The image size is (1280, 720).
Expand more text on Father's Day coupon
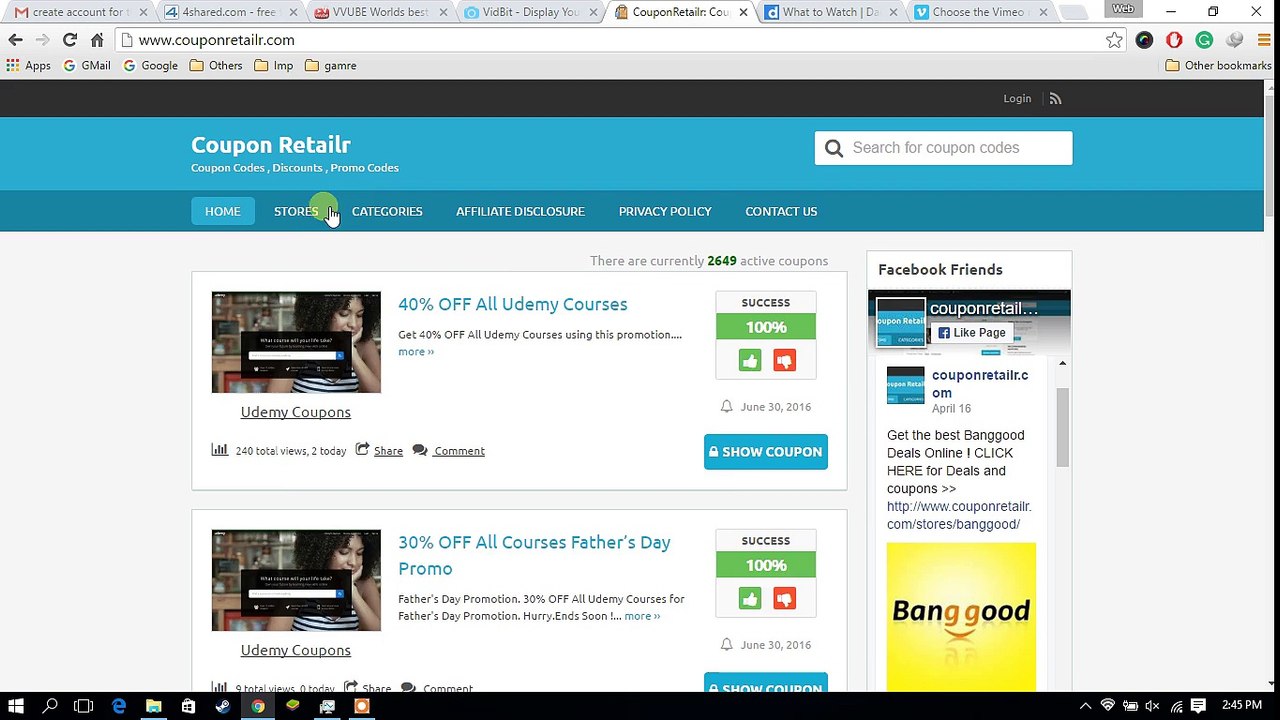(642, 616)
